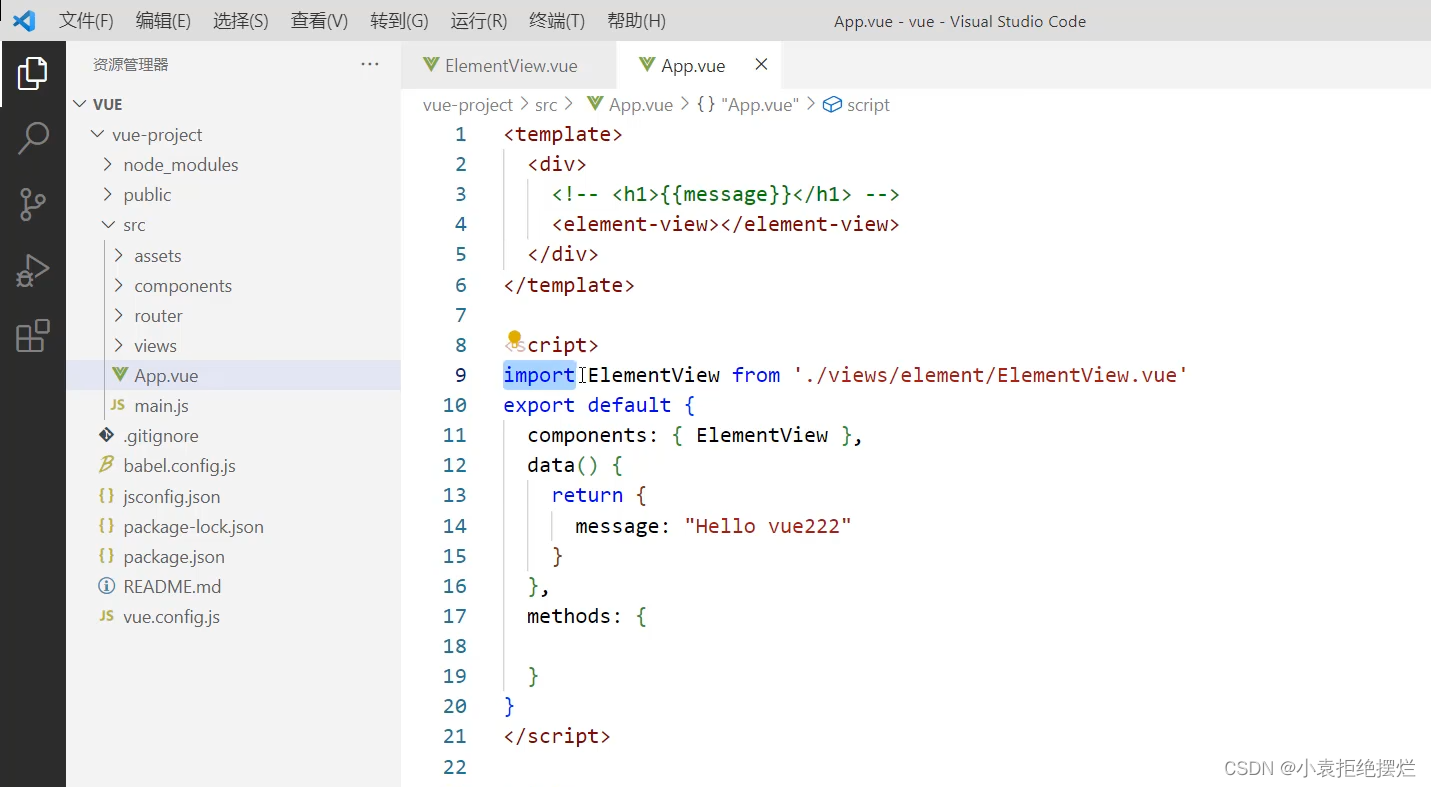Click the JS icon beside vue.config.js

(106, 616)
